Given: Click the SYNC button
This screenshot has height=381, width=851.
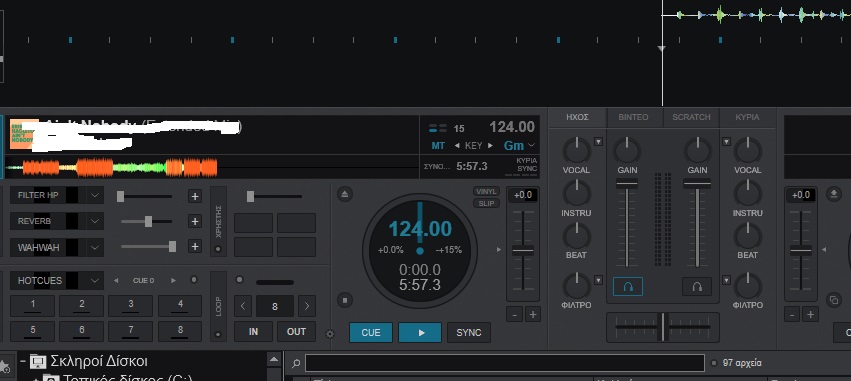Looking at the screenshot, I should coord(468,333).
